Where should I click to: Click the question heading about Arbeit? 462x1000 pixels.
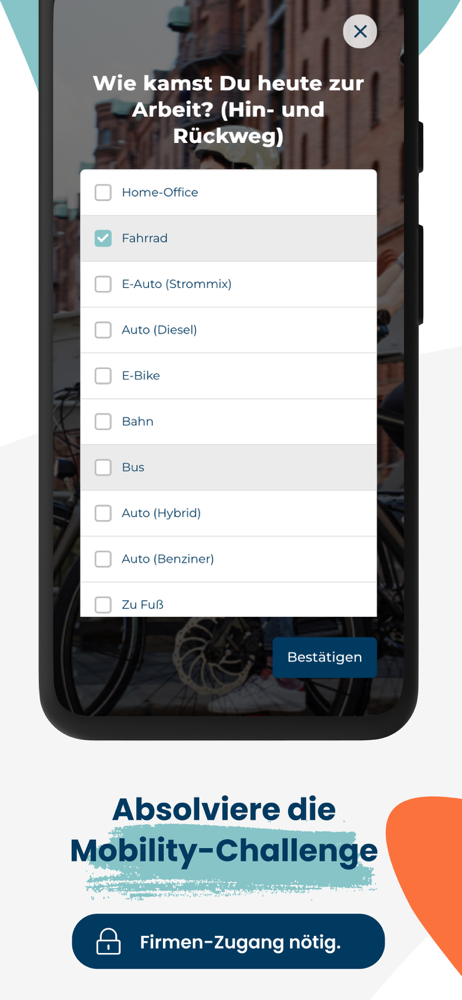coord(228,110)
